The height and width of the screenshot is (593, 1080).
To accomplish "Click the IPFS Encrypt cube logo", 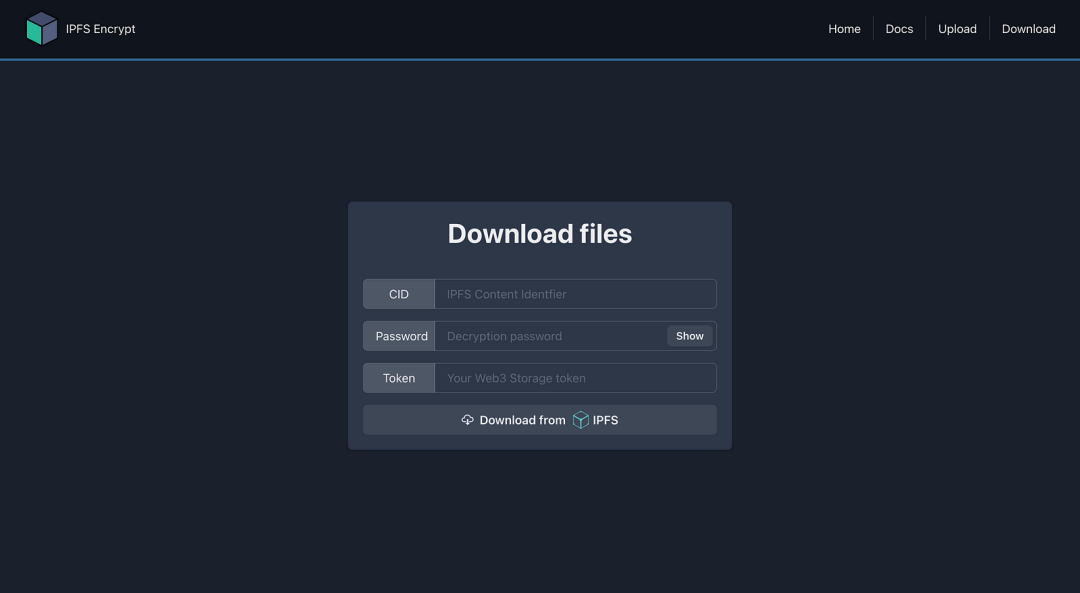I will (x=42, y=29).
